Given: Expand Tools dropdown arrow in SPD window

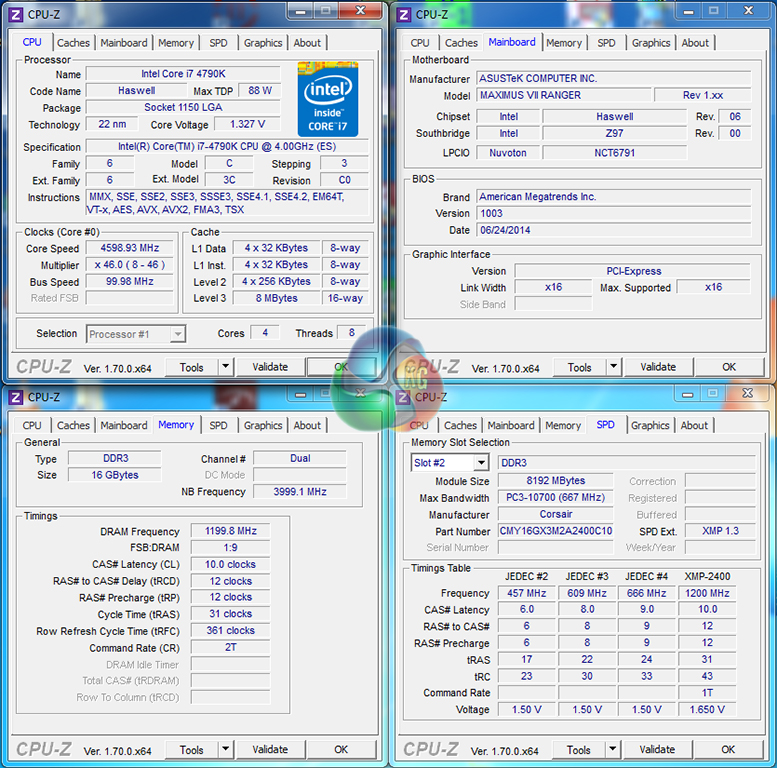Looking at the screenshot, I should 612,750.
